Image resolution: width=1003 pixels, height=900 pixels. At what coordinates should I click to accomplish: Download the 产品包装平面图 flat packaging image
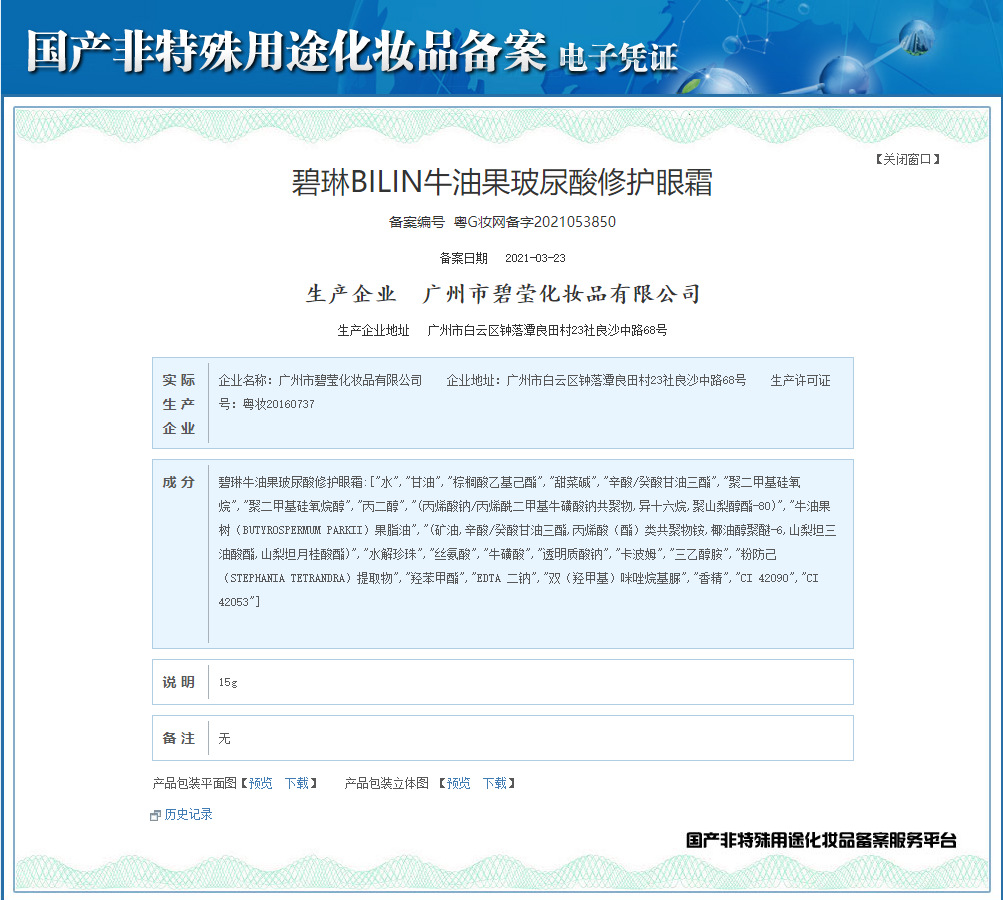click(296, 783)
